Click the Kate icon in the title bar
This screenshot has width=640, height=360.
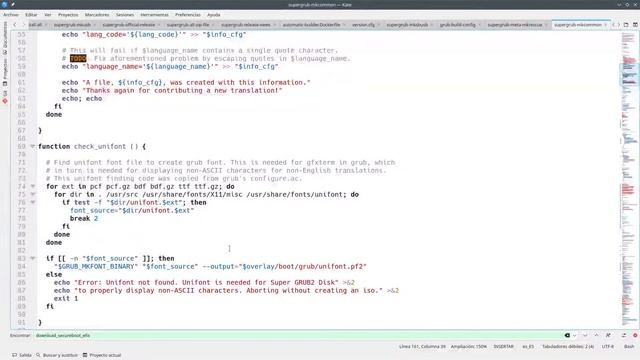point(4,4)
